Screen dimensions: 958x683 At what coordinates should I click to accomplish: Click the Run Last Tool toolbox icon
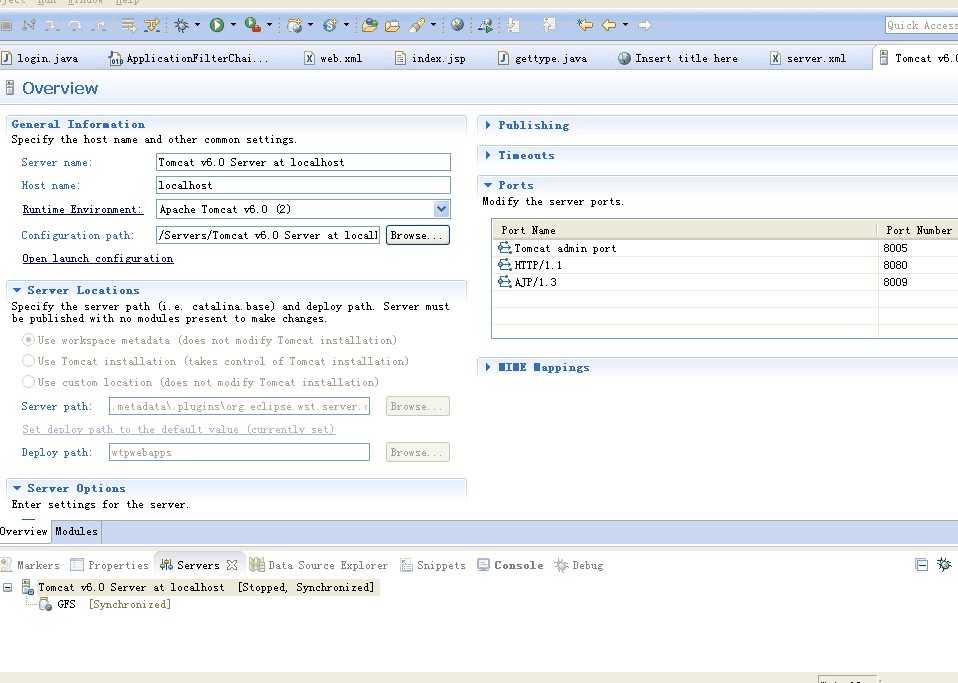coord(252,24)
